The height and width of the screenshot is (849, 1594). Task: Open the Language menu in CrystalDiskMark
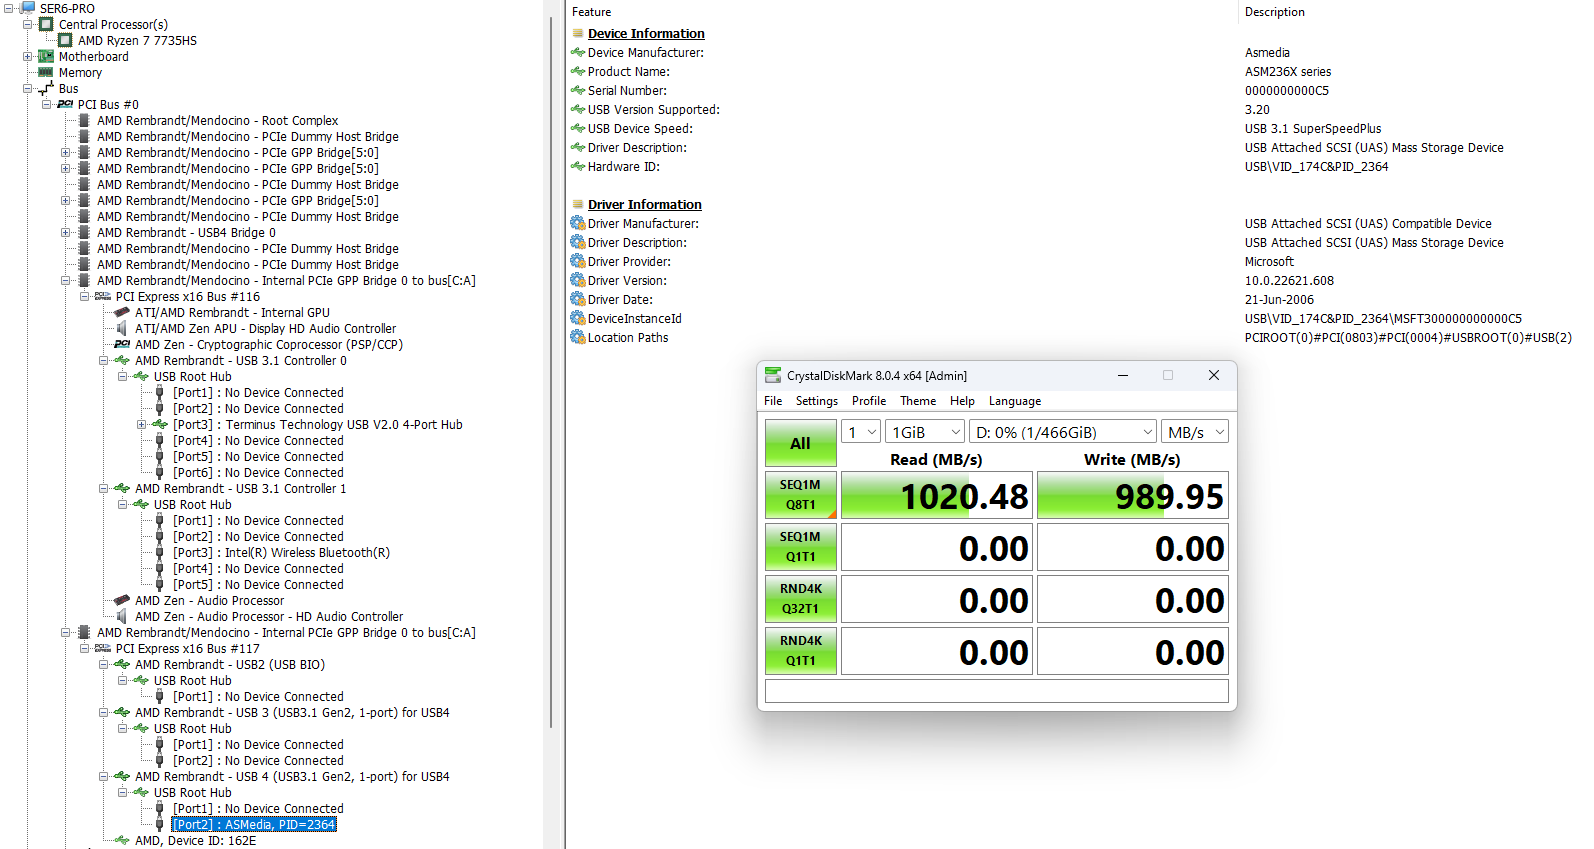[1015, 401]
